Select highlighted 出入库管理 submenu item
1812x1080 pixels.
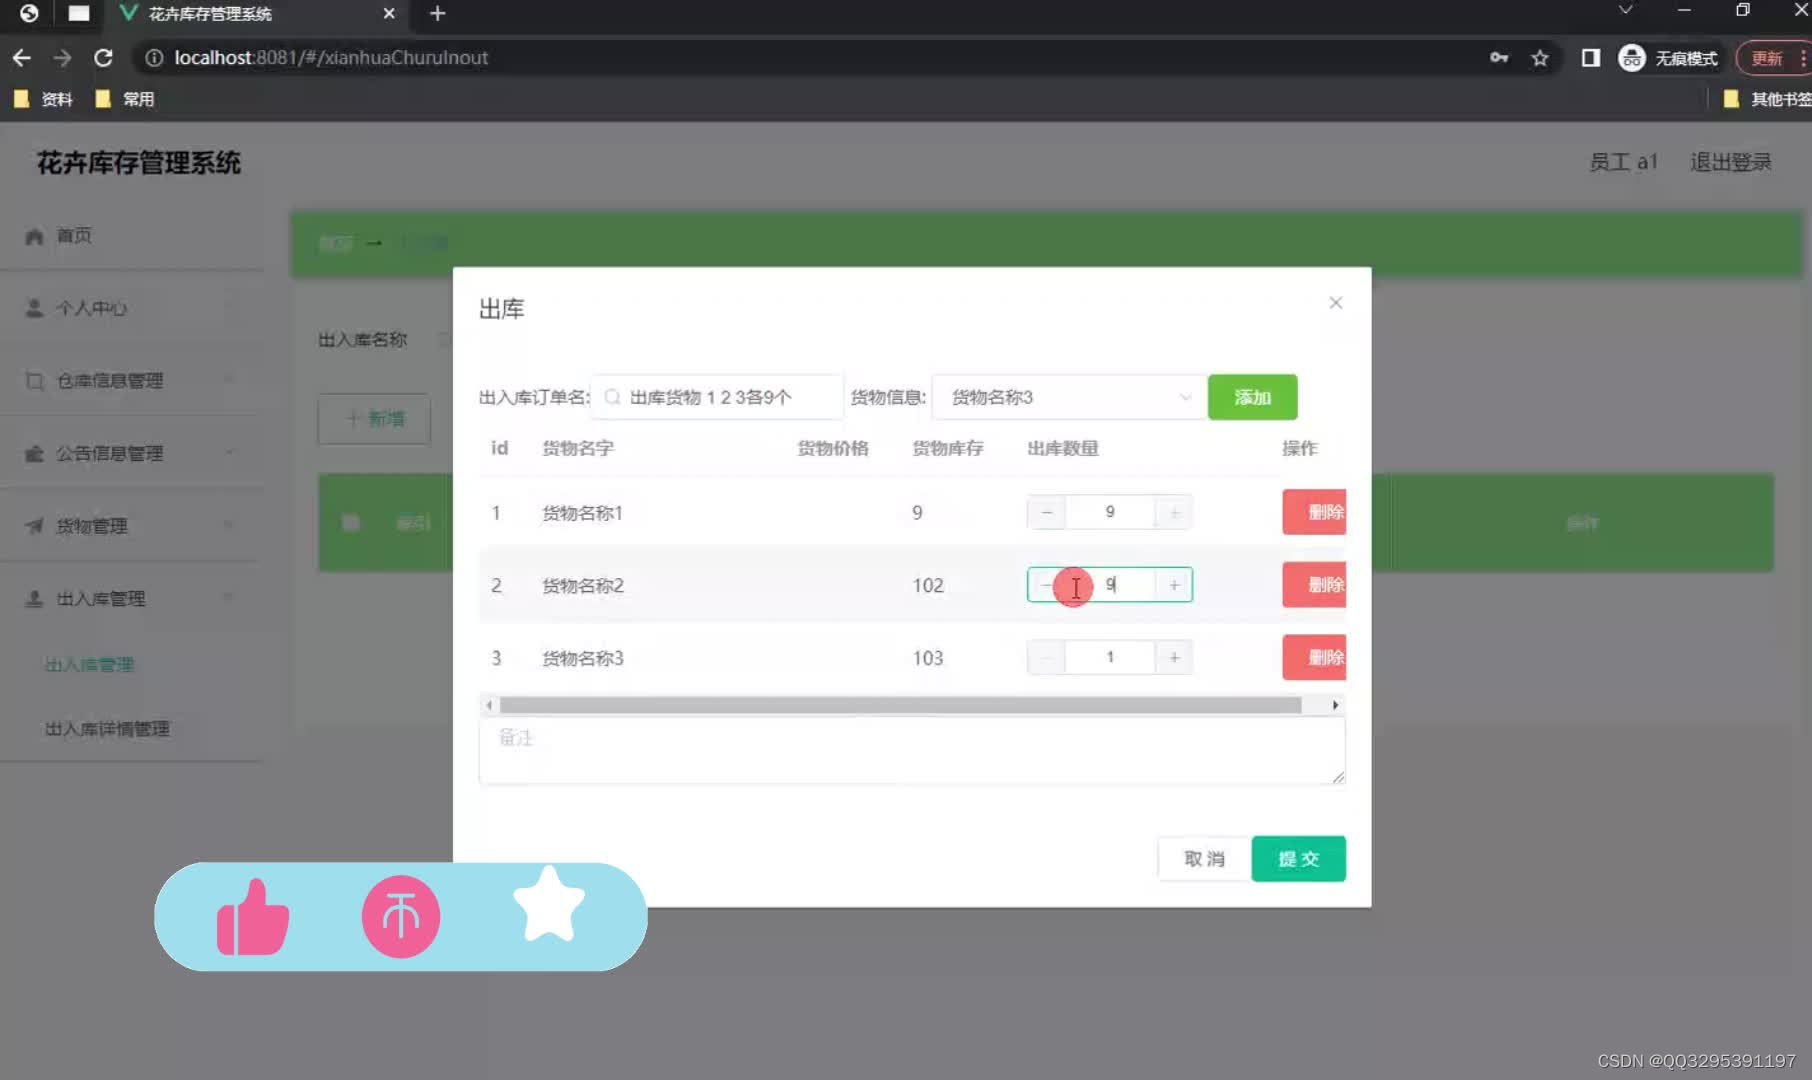[89, 664]
